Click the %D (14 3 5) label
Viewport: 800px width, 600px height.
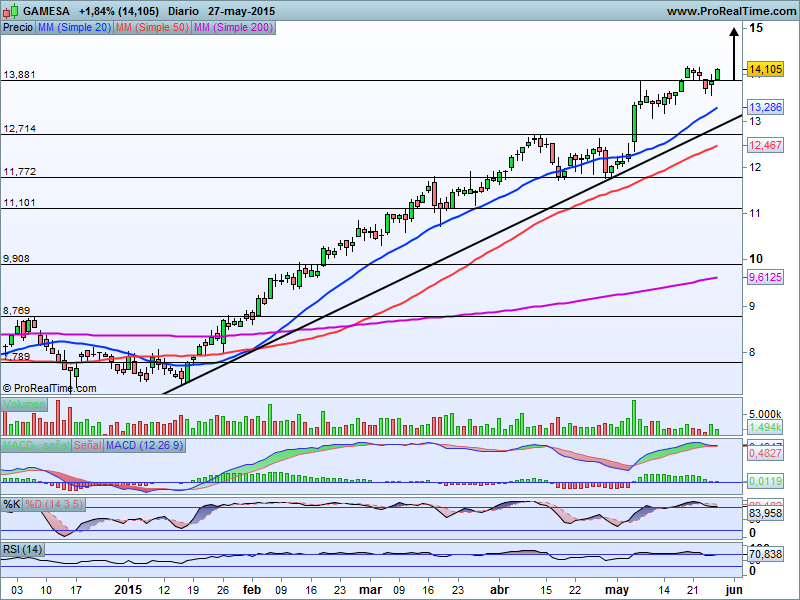click(54, 505)
